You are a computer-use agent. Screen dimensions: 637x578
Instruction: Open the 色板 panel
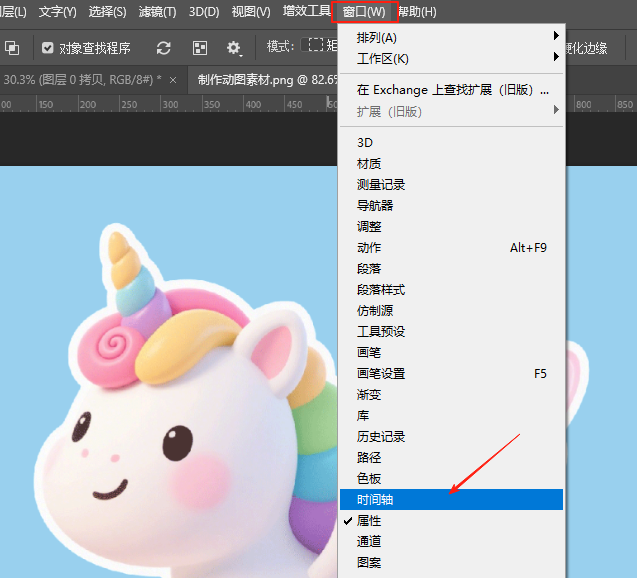(x=451, y=478)
